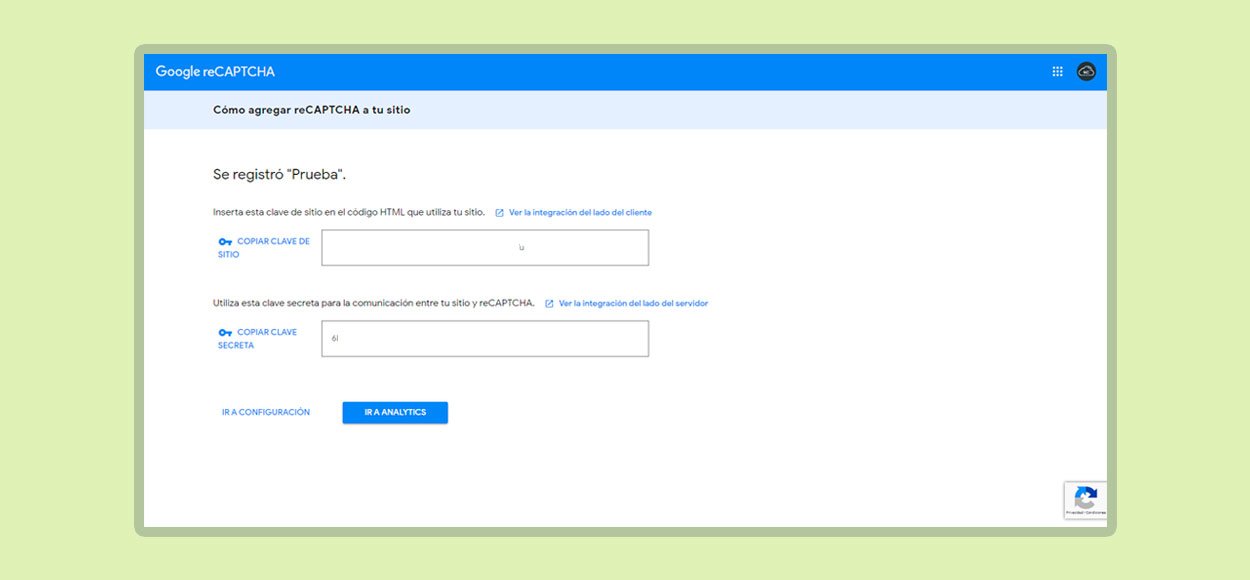
Task: Click the 'Utiliza esta clave secreta' instruction text
Action: pos(374,303)
